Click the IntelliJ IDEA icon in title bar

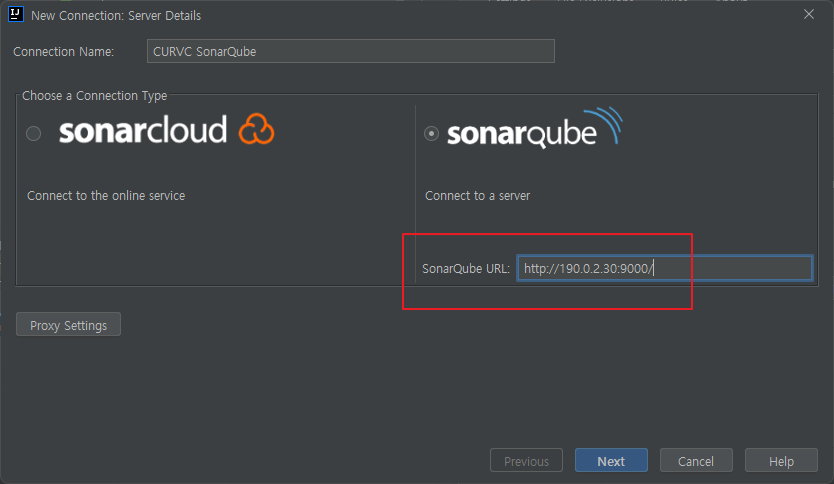(16, 14)
